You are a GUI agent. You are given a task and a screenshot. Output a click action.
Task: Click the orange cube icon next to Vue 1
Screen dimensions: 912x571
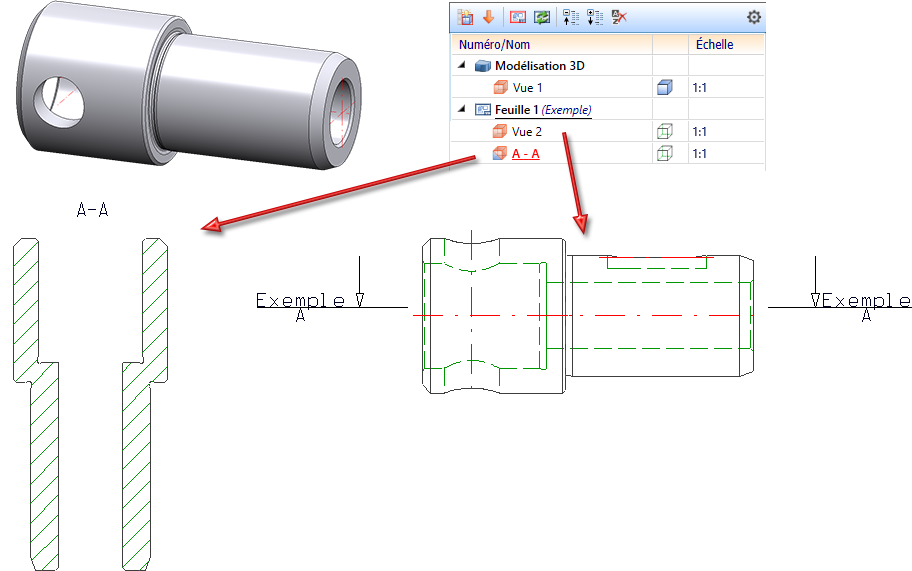tap(500, 87)
